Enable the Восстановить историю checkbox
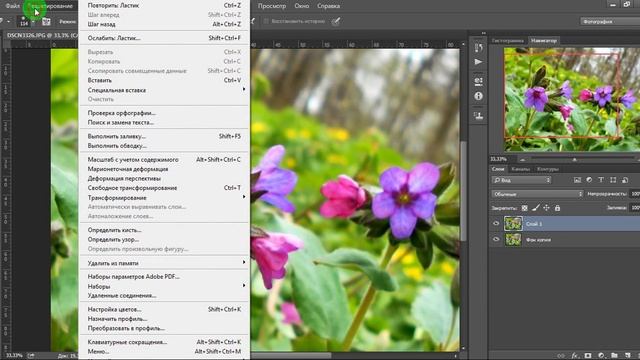The width and height of the screenshot is (640, 360). click(266, 21)
